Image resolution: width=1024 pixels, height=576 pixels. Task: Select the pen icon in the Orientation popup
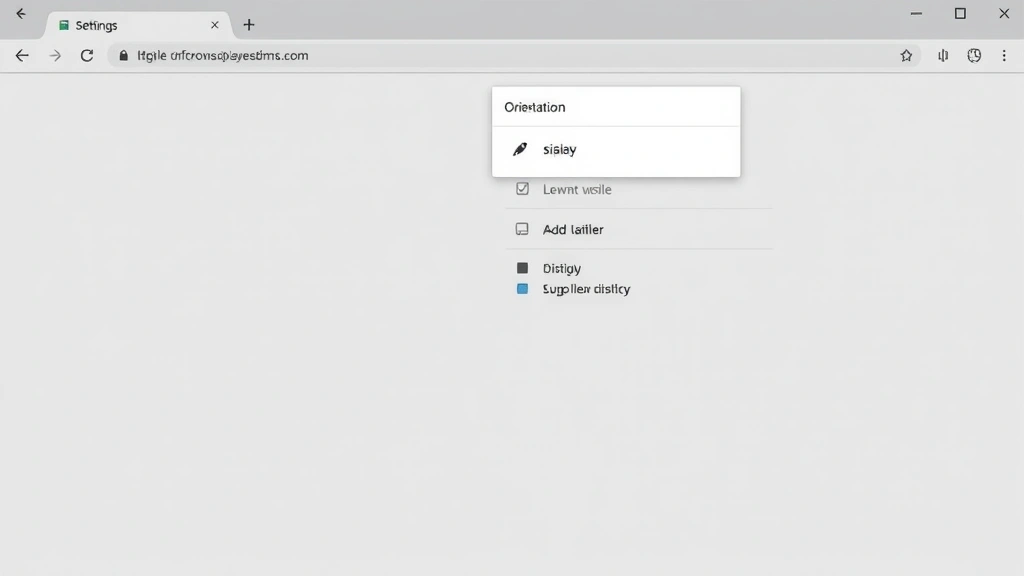click(521, 148)
